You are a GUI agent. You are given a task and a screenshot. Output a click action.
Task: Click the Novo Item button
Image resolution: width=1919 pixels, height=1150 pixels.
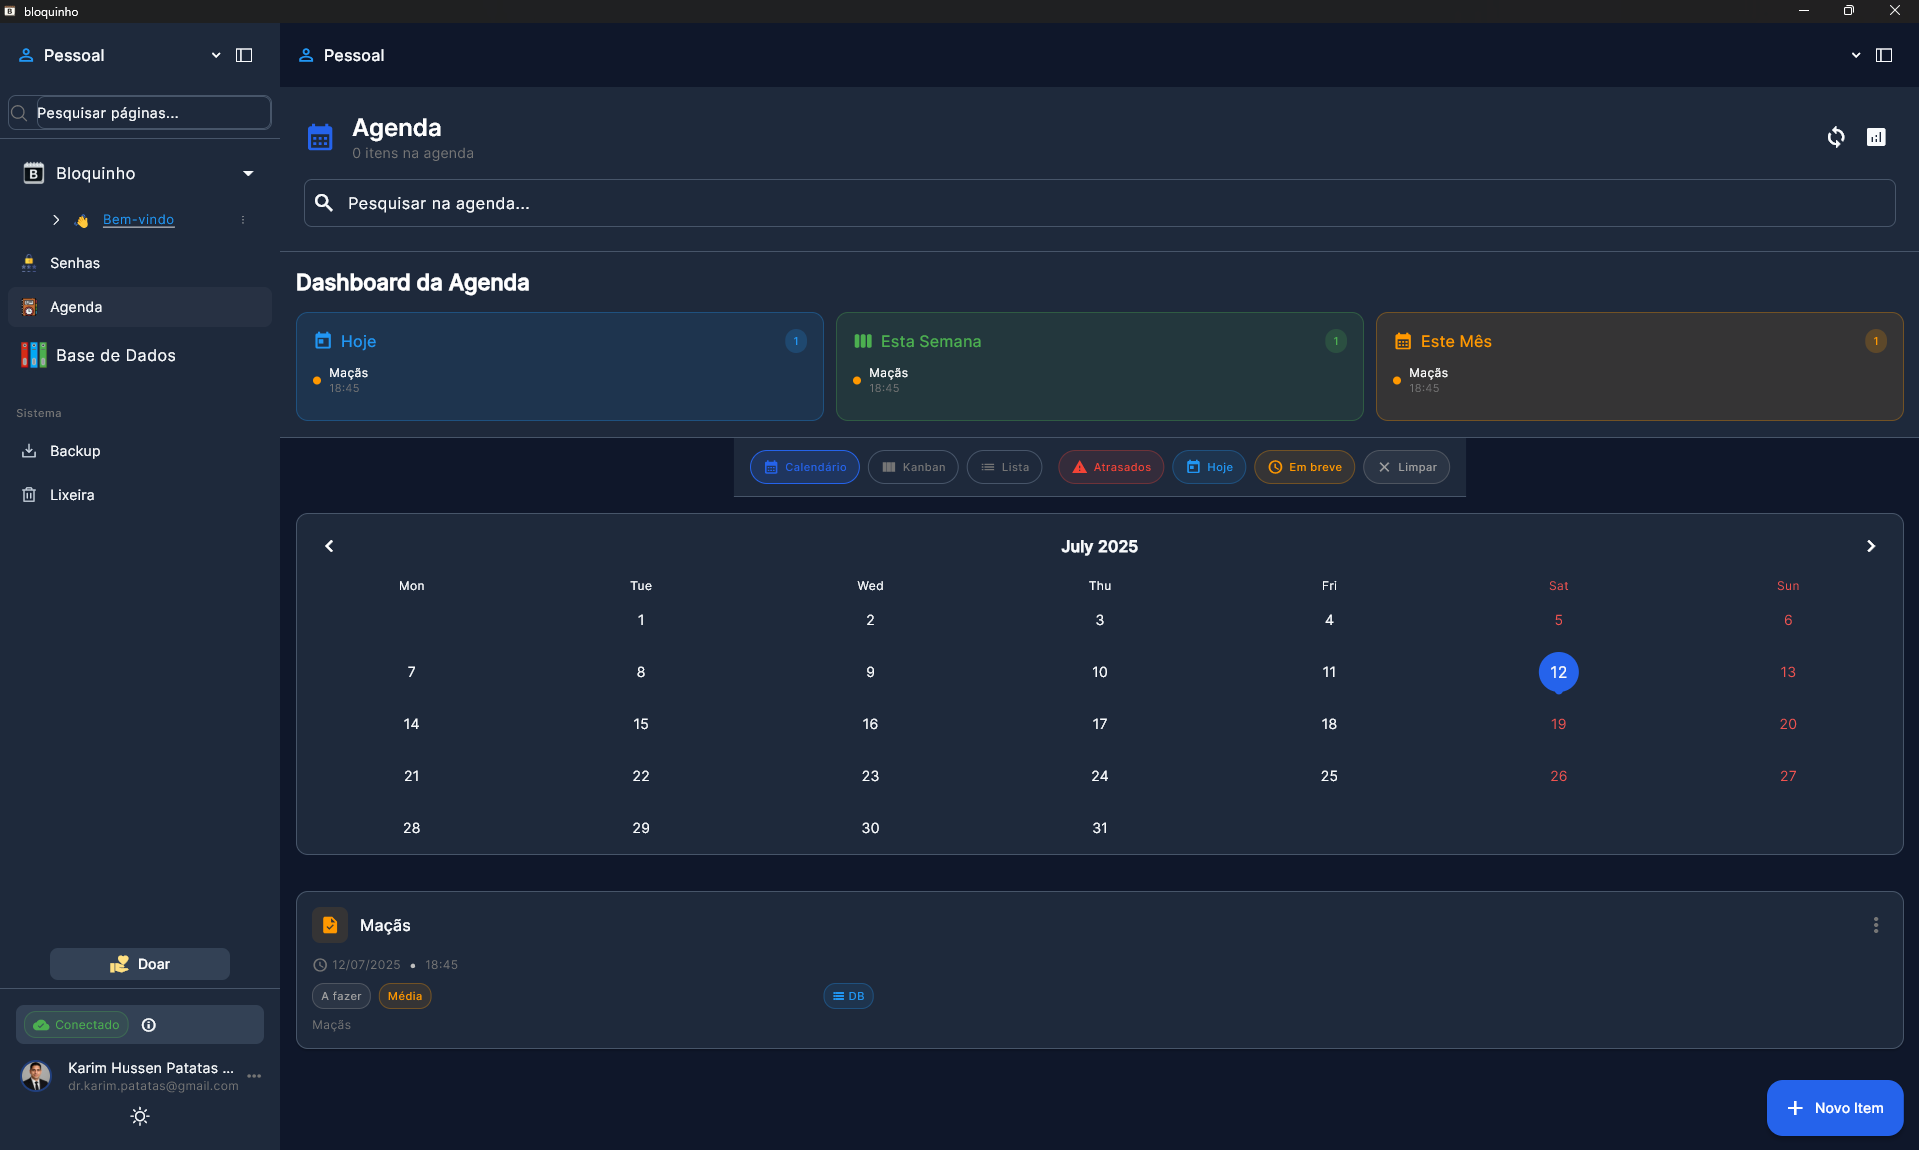(x=1834, y=1108)
